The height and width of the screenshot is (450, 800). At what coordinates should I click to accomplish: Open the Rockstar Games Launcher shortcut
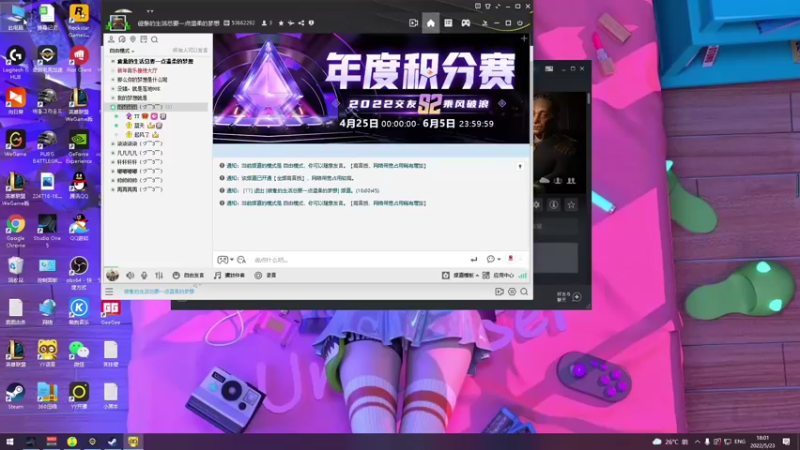point(79,20)
